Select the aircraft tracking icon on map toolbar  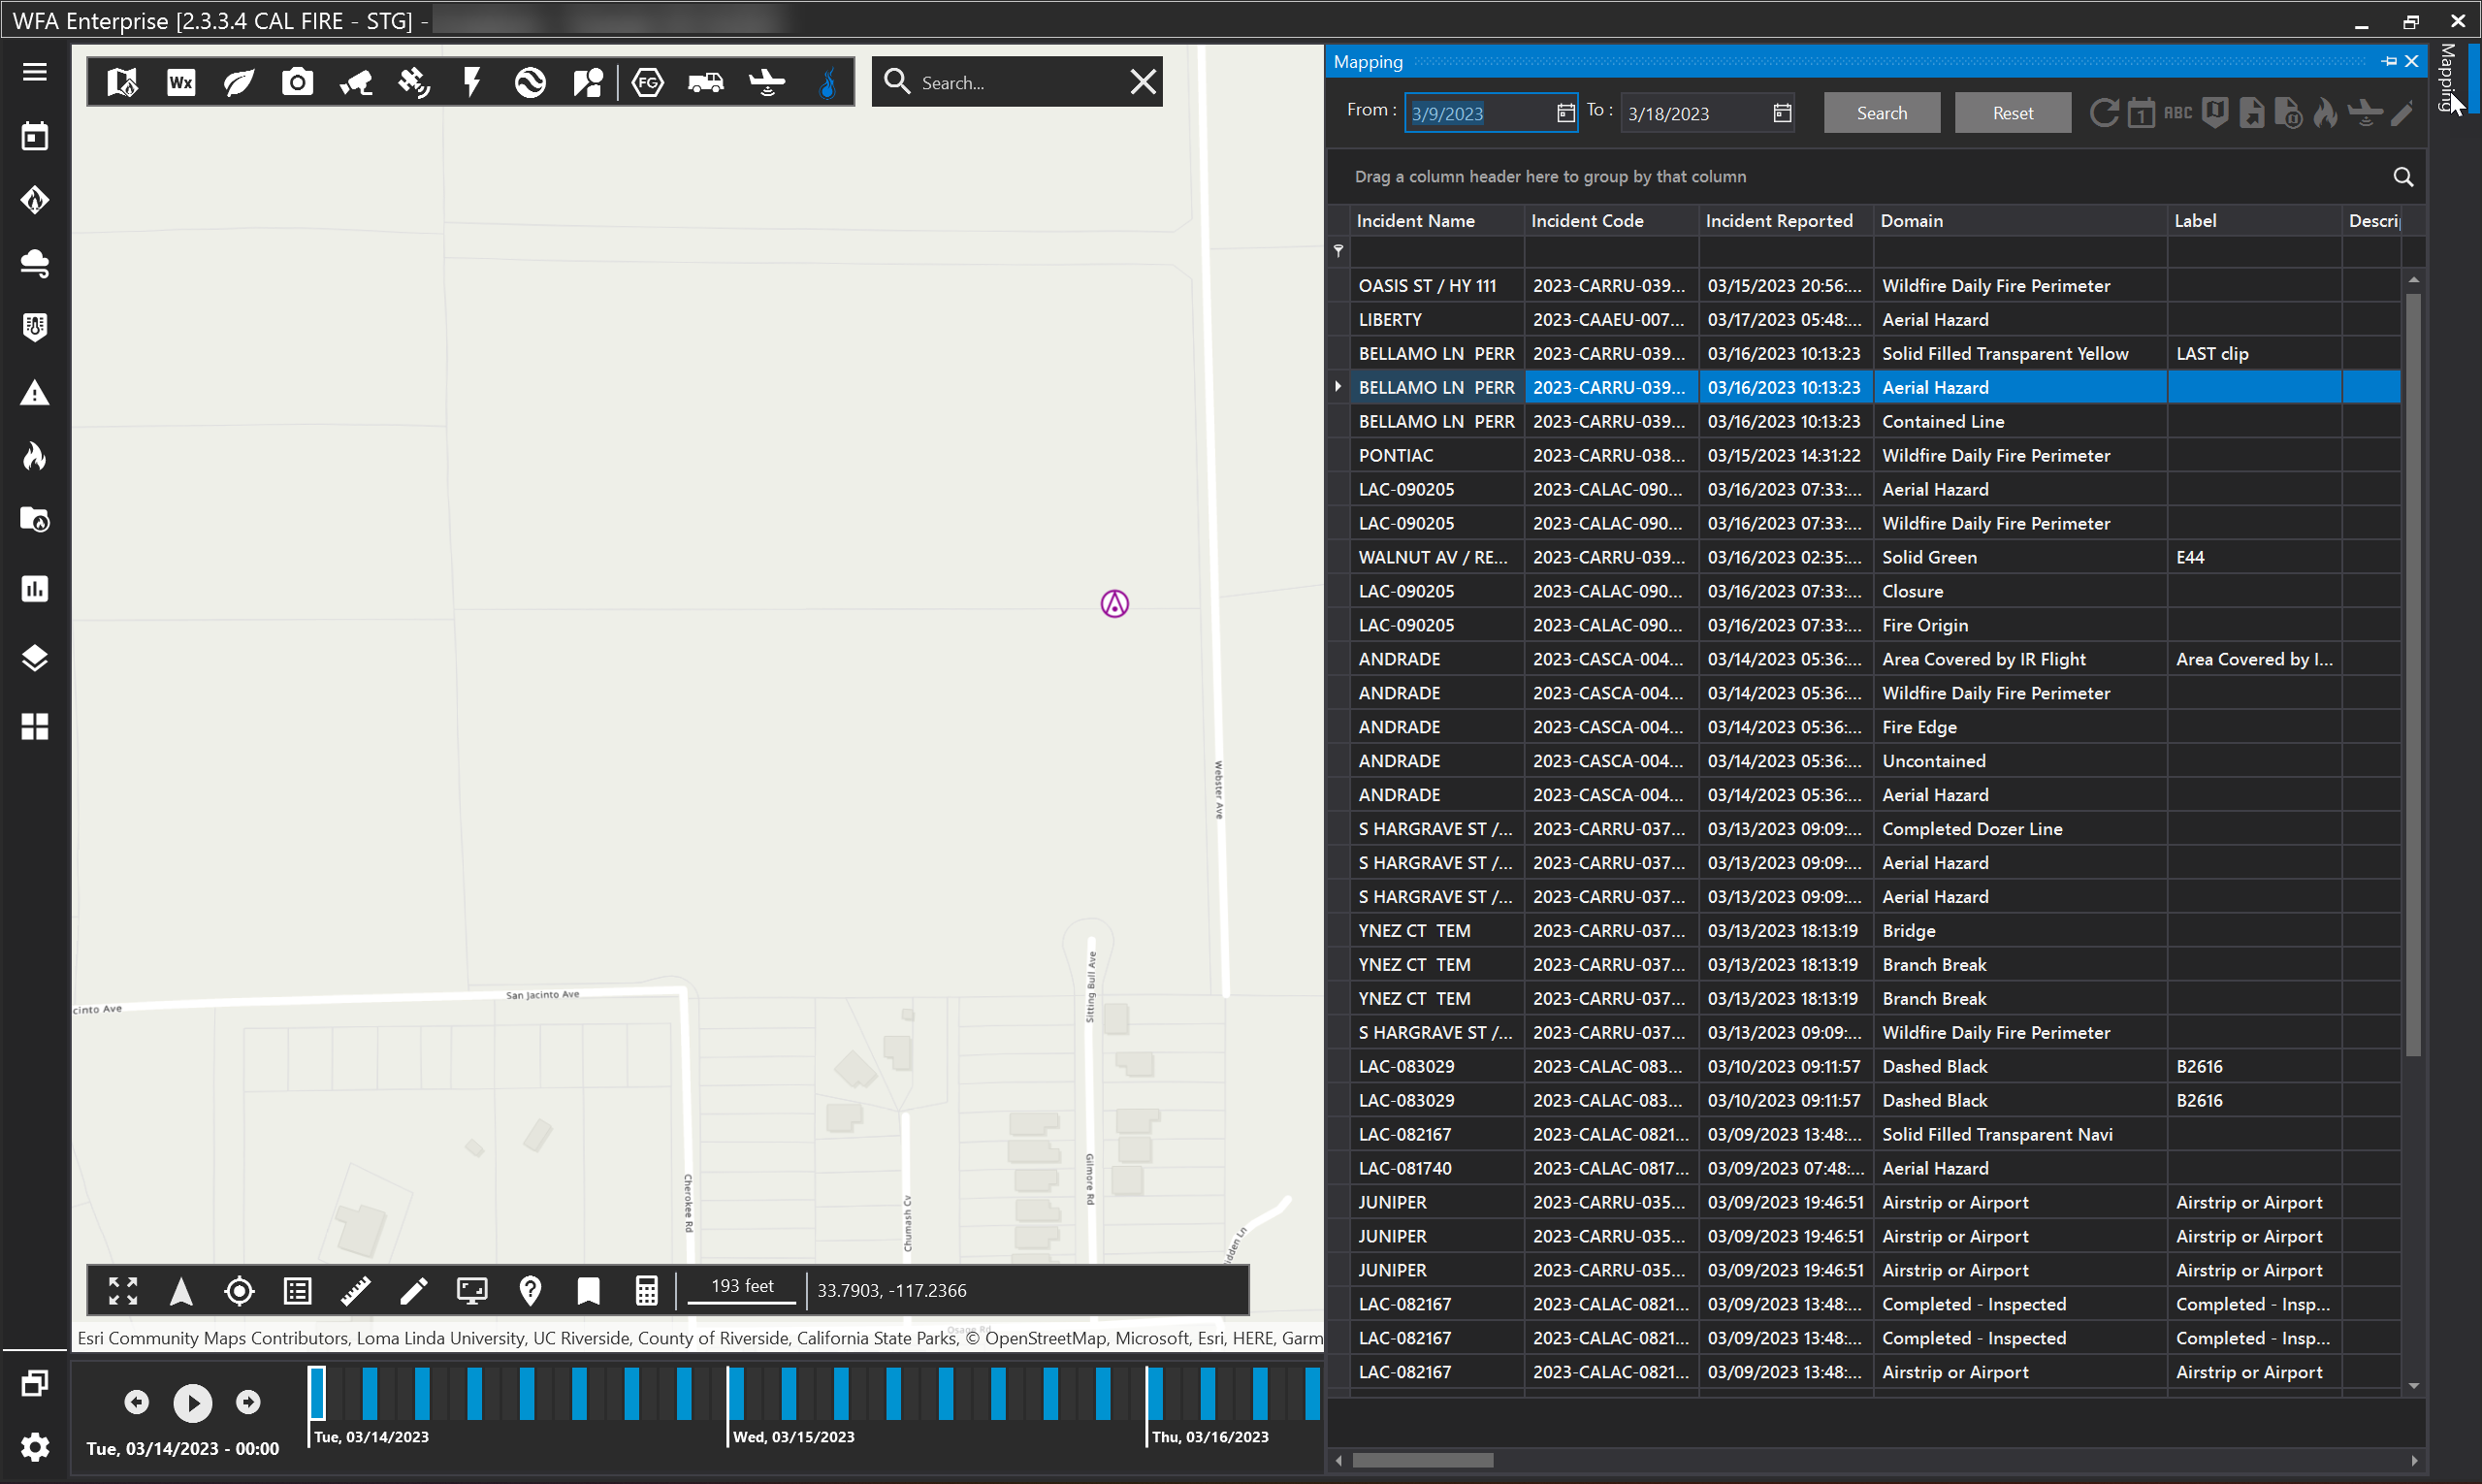(x=766, y=82)
